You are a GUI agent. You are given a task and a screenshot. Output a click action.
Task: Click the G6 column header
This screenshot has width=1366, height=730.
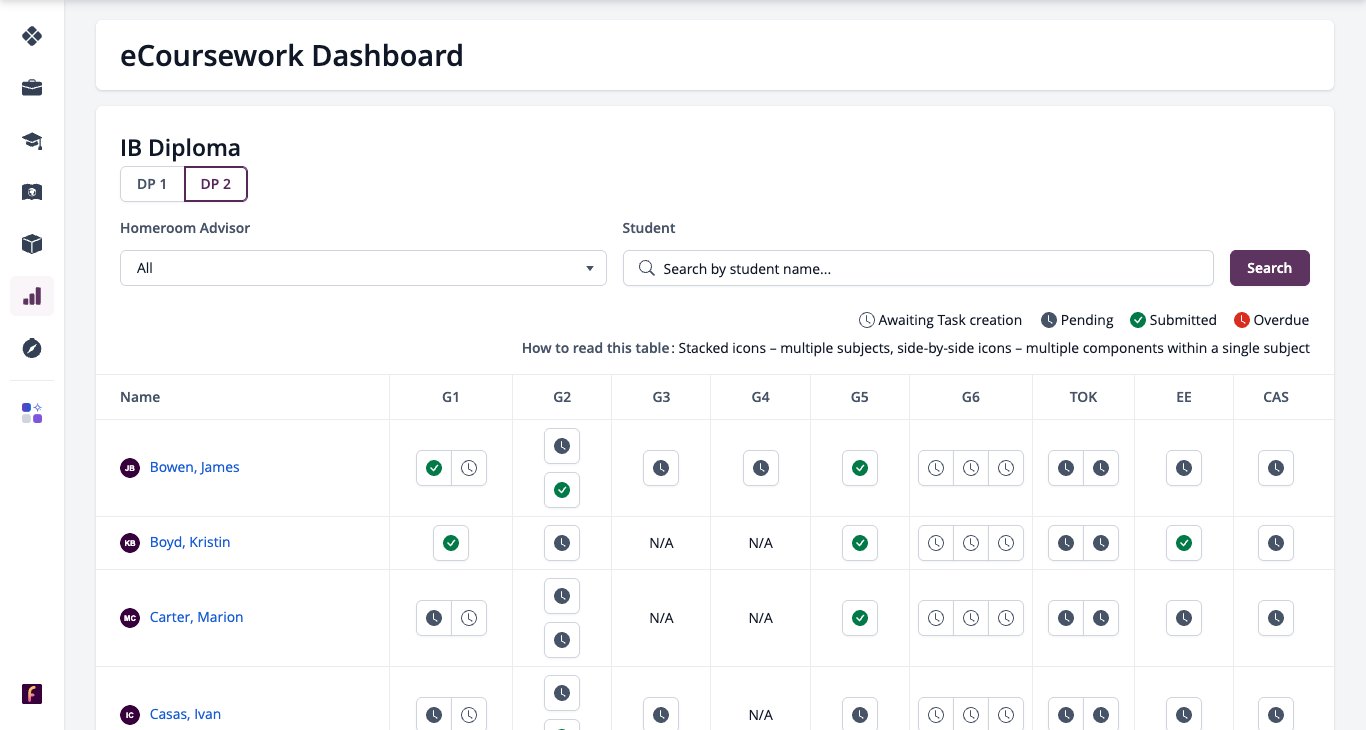tap(971, 397)
